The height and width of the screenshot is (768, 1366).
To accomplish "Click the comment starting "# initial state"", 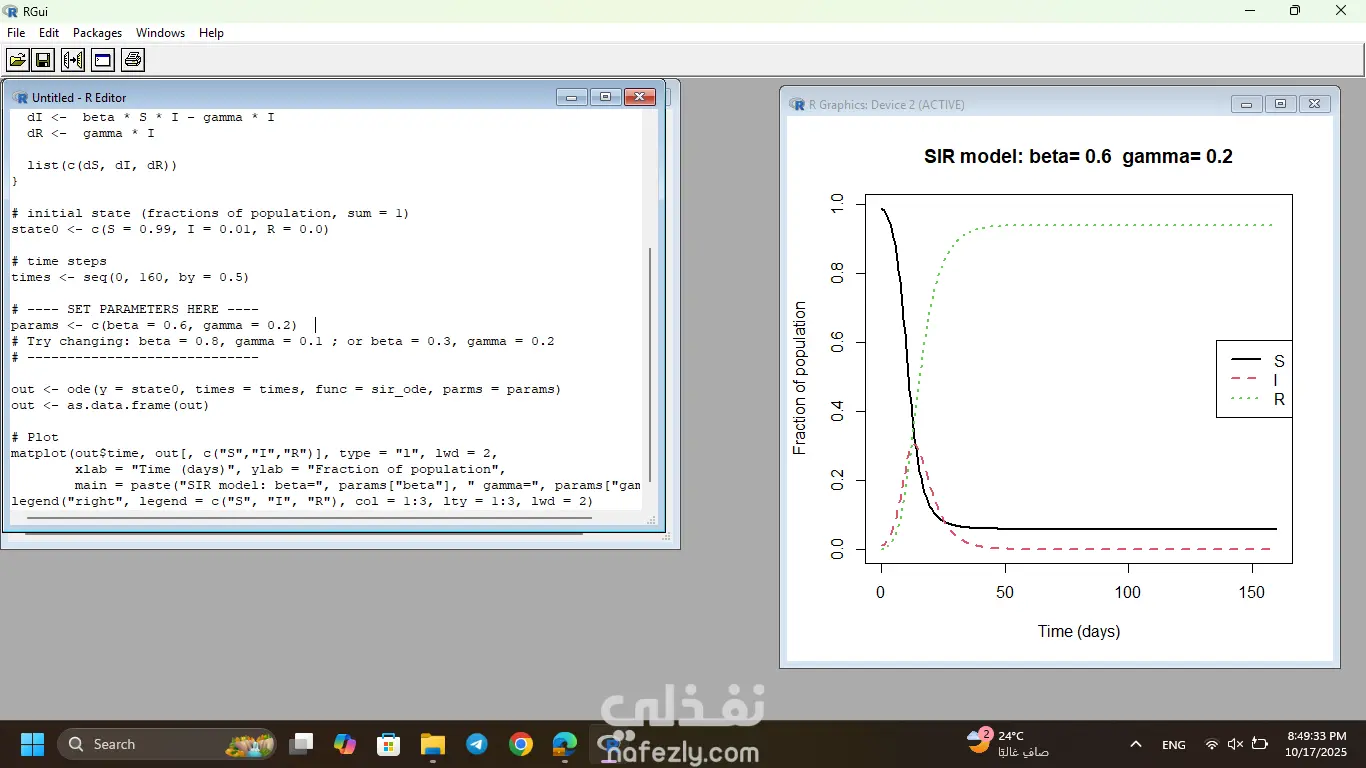I will point(210,213).
